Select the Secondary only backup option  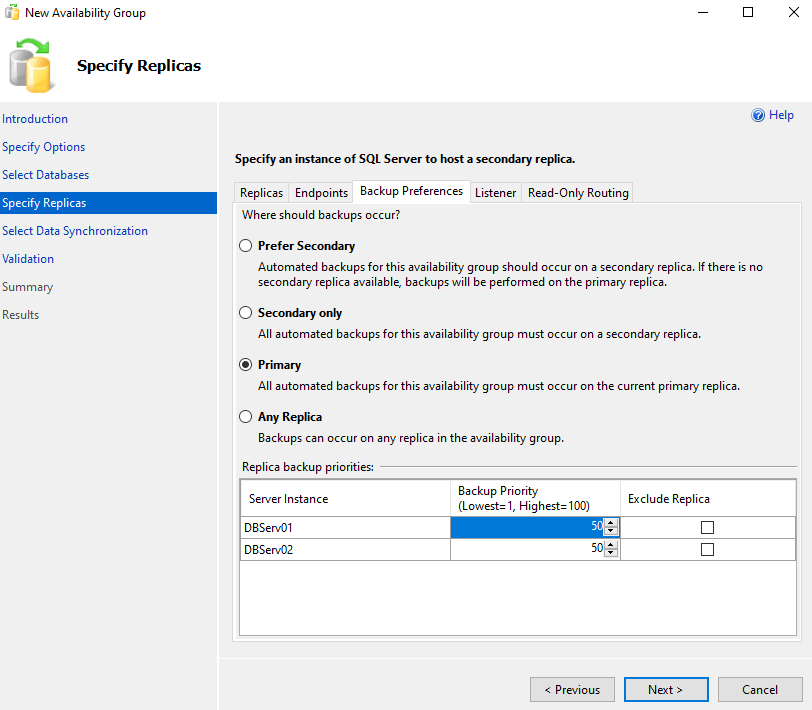point(246,313)
